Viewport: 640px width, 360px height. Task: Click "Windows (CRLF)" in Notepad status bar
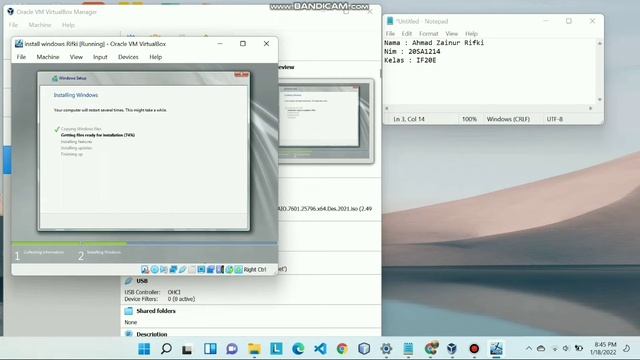pyautogui.click(x=508, y=119)
